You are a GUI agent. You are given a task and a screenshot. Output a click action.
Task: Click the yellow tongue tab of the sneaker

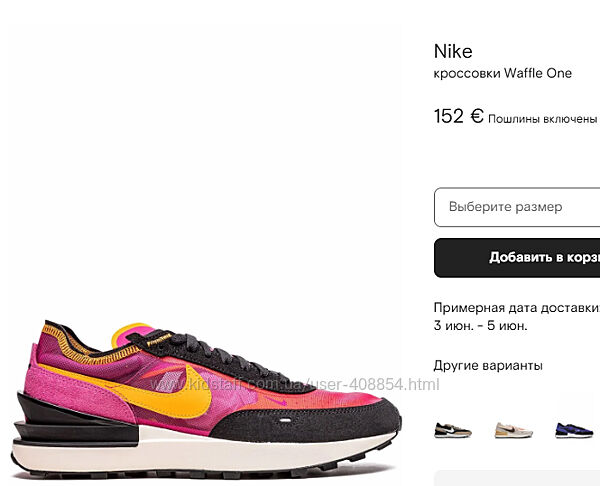(x=126, y=334)
